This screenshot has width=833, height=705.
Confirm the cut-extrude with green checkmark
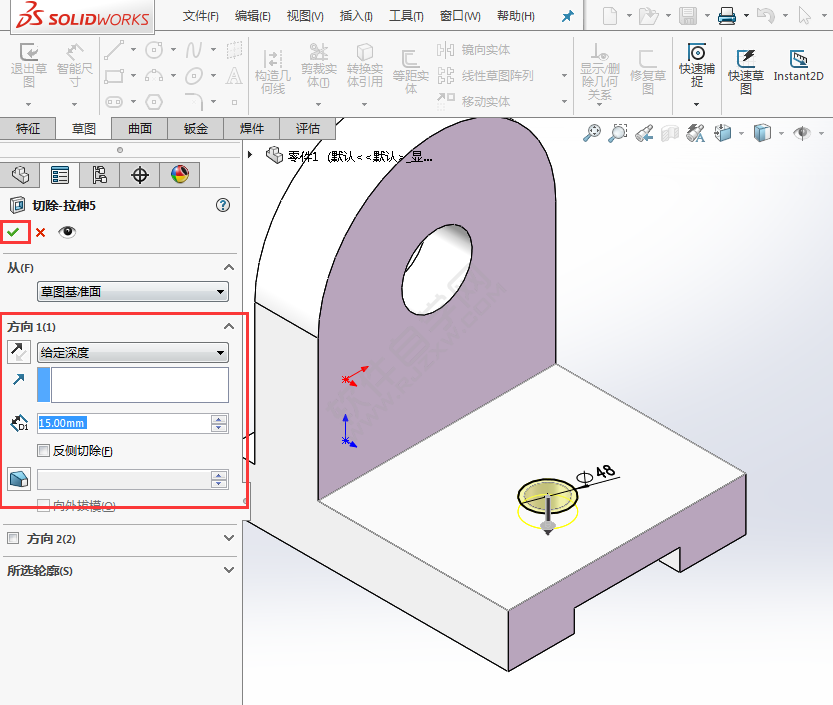tap(15, 231)
